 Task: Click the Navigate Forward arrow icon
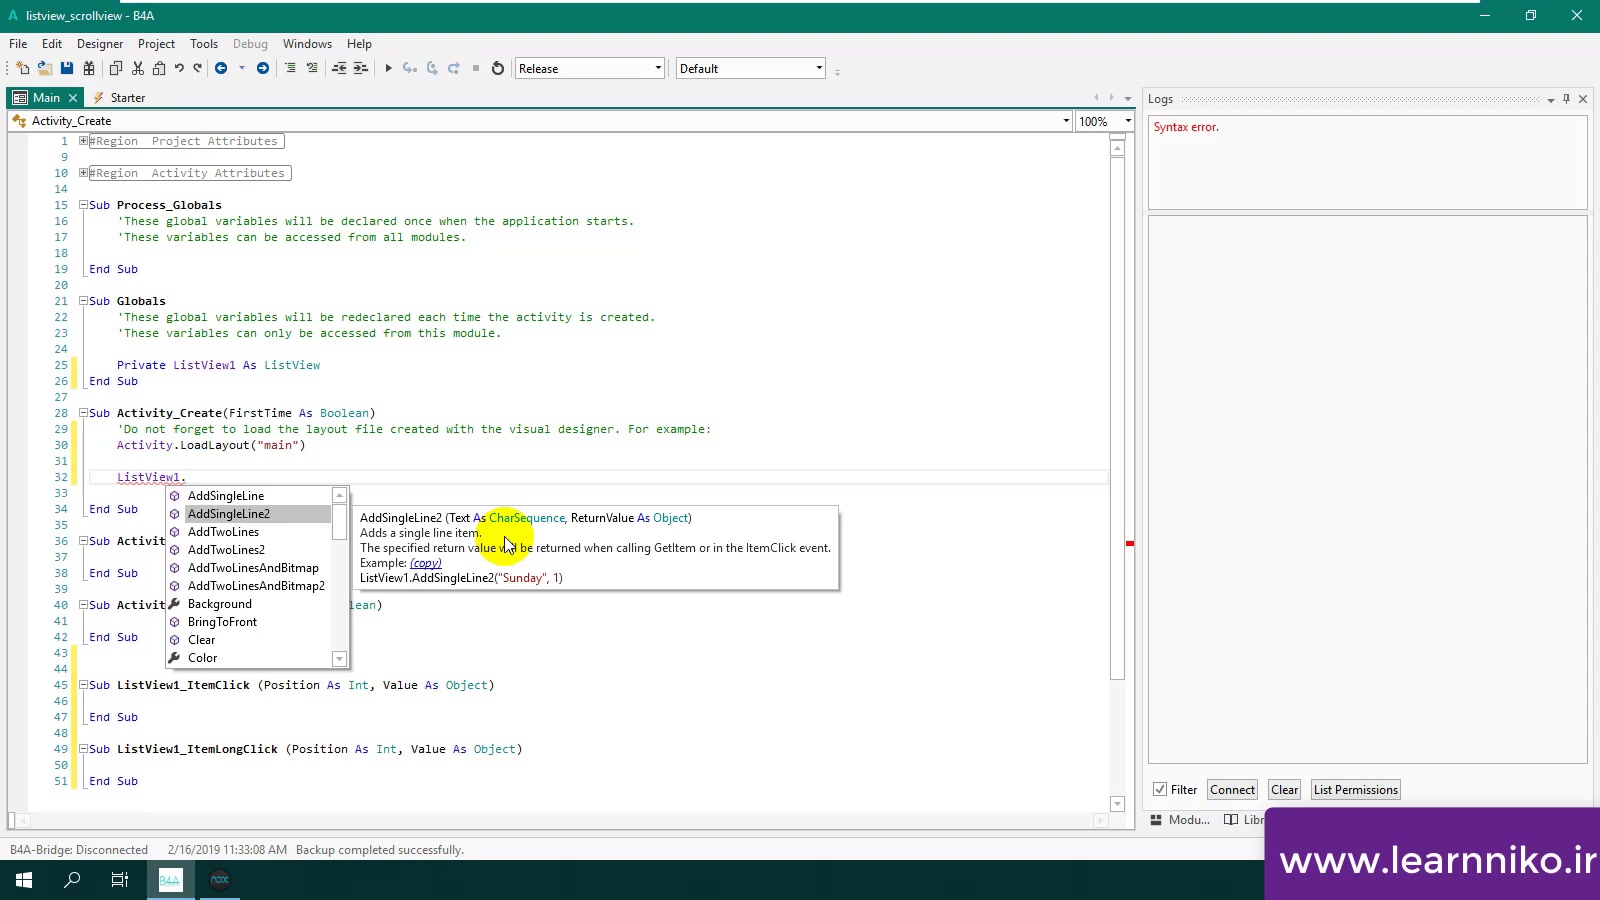click(x=263, y=68)
